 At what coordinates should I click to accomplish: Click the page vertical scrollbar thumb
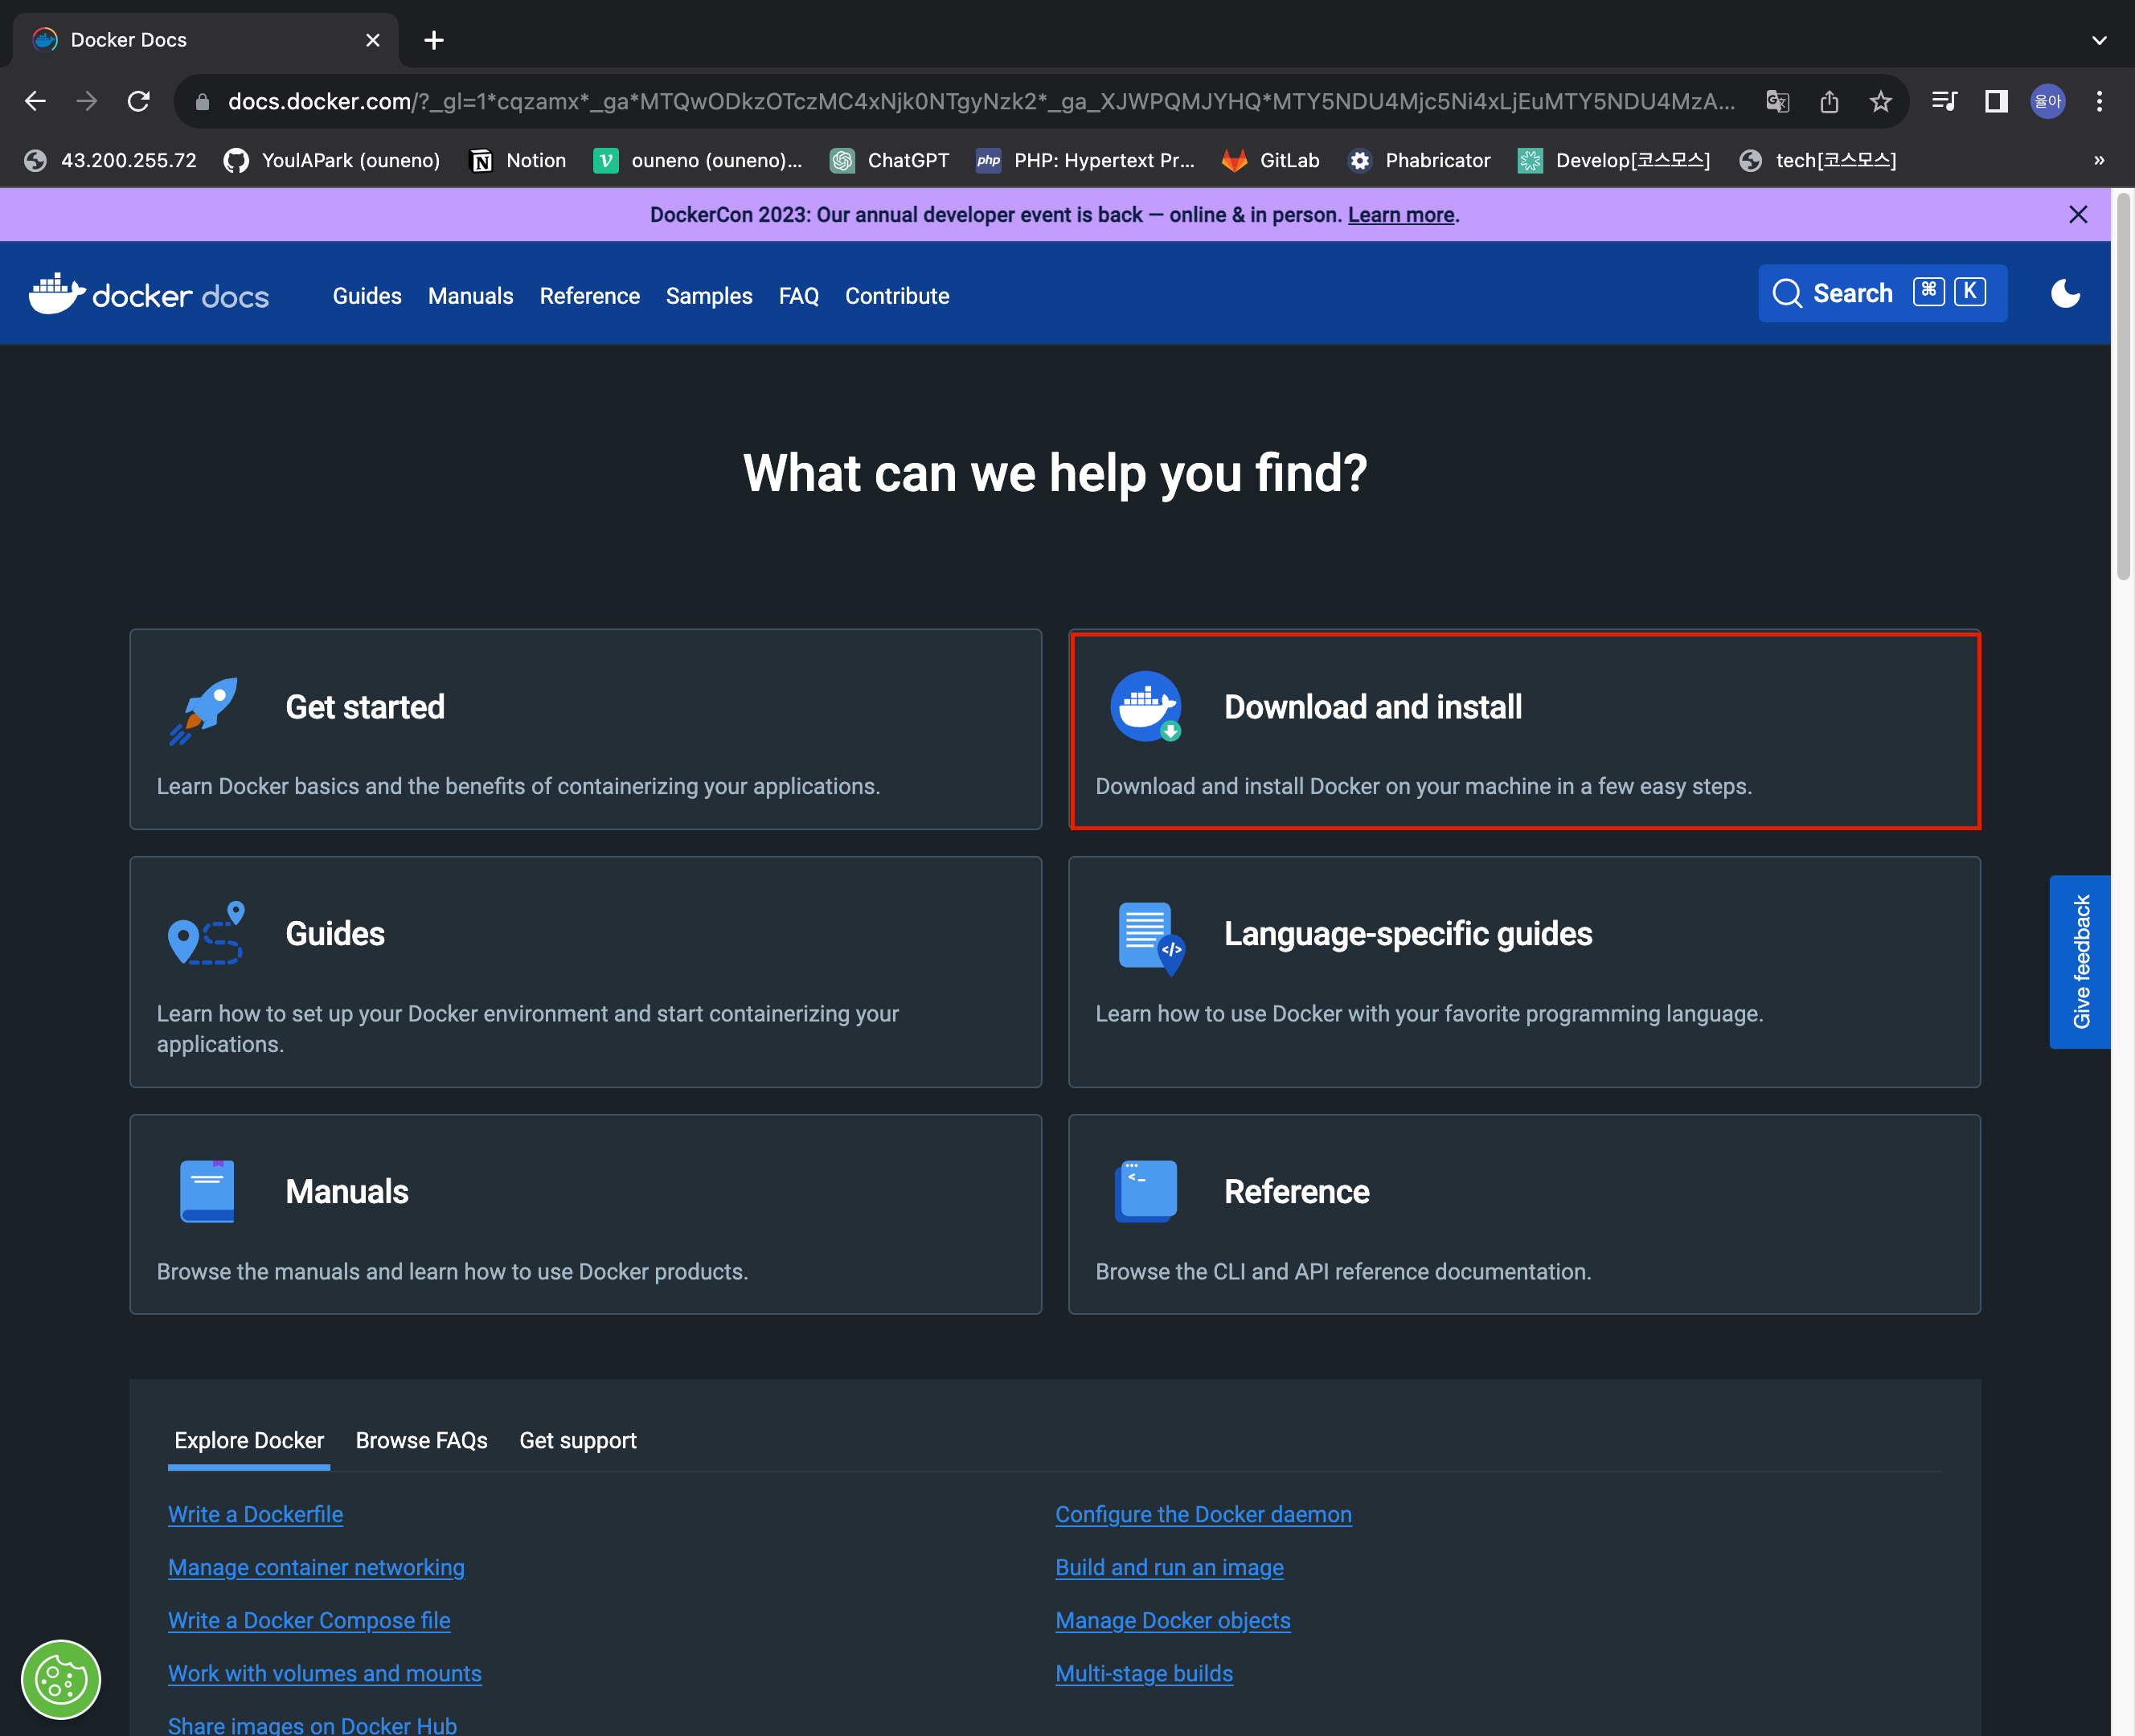pyautogui.click(x=2123, y=386)
